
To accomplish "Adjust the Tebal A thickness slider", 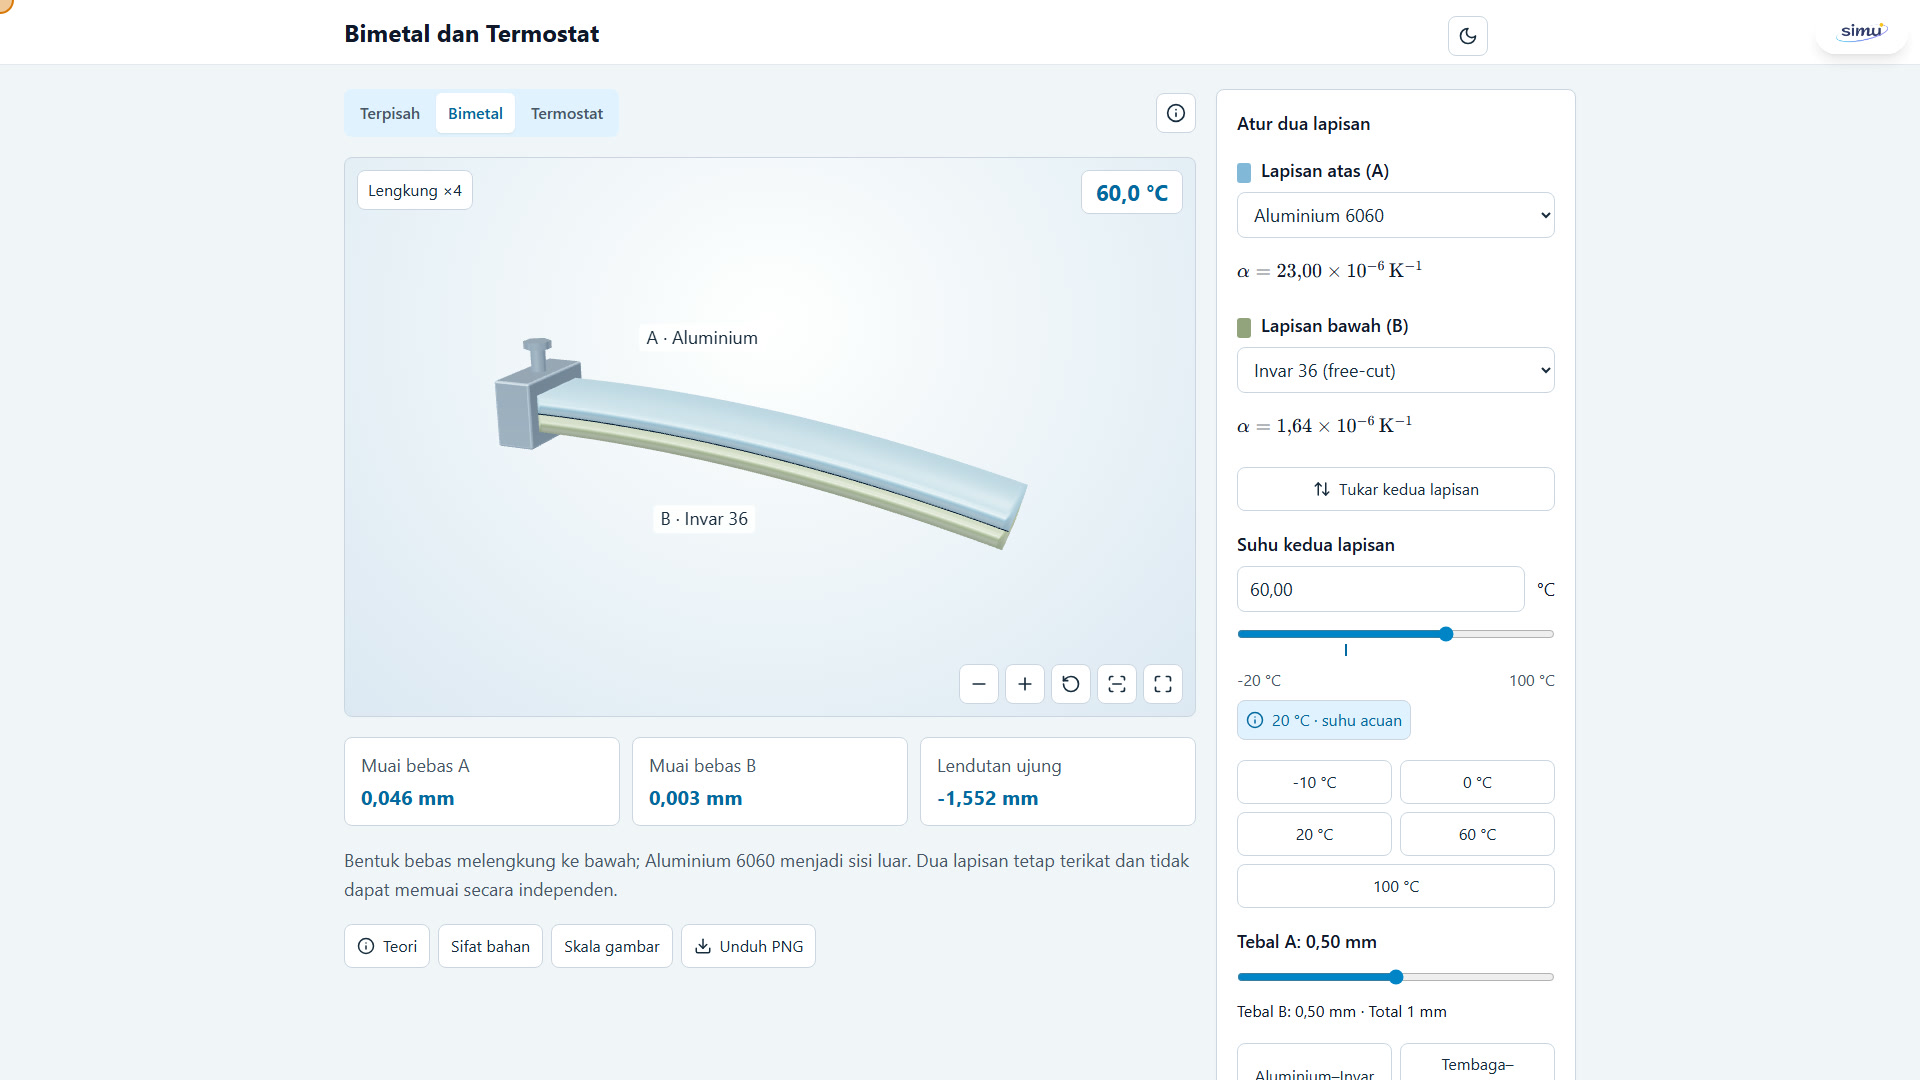I will [x=1396, y=977].
